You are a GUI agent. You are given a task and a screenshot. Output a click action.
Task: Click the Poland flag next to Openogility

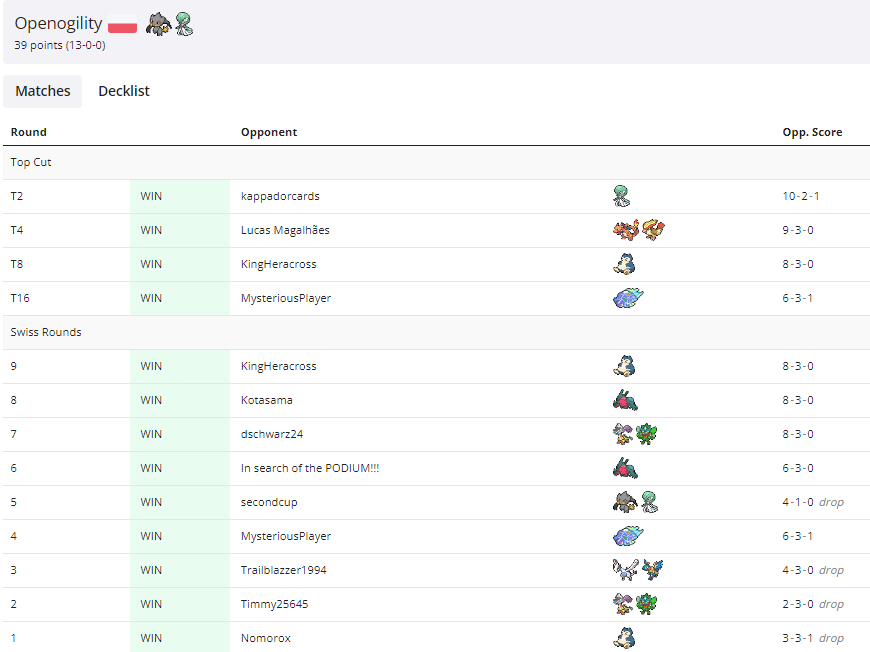(x=122, y=25)
